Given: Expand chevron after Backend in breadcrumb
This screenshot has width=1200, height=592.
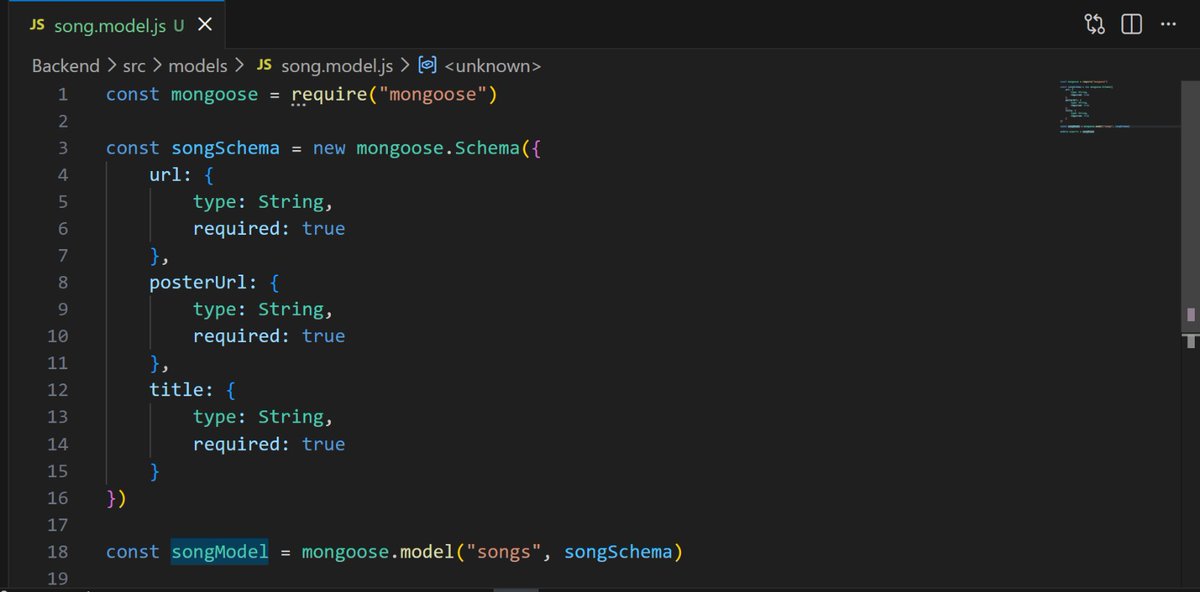Looking at the screenshot, I should click(x=111, y=66).
